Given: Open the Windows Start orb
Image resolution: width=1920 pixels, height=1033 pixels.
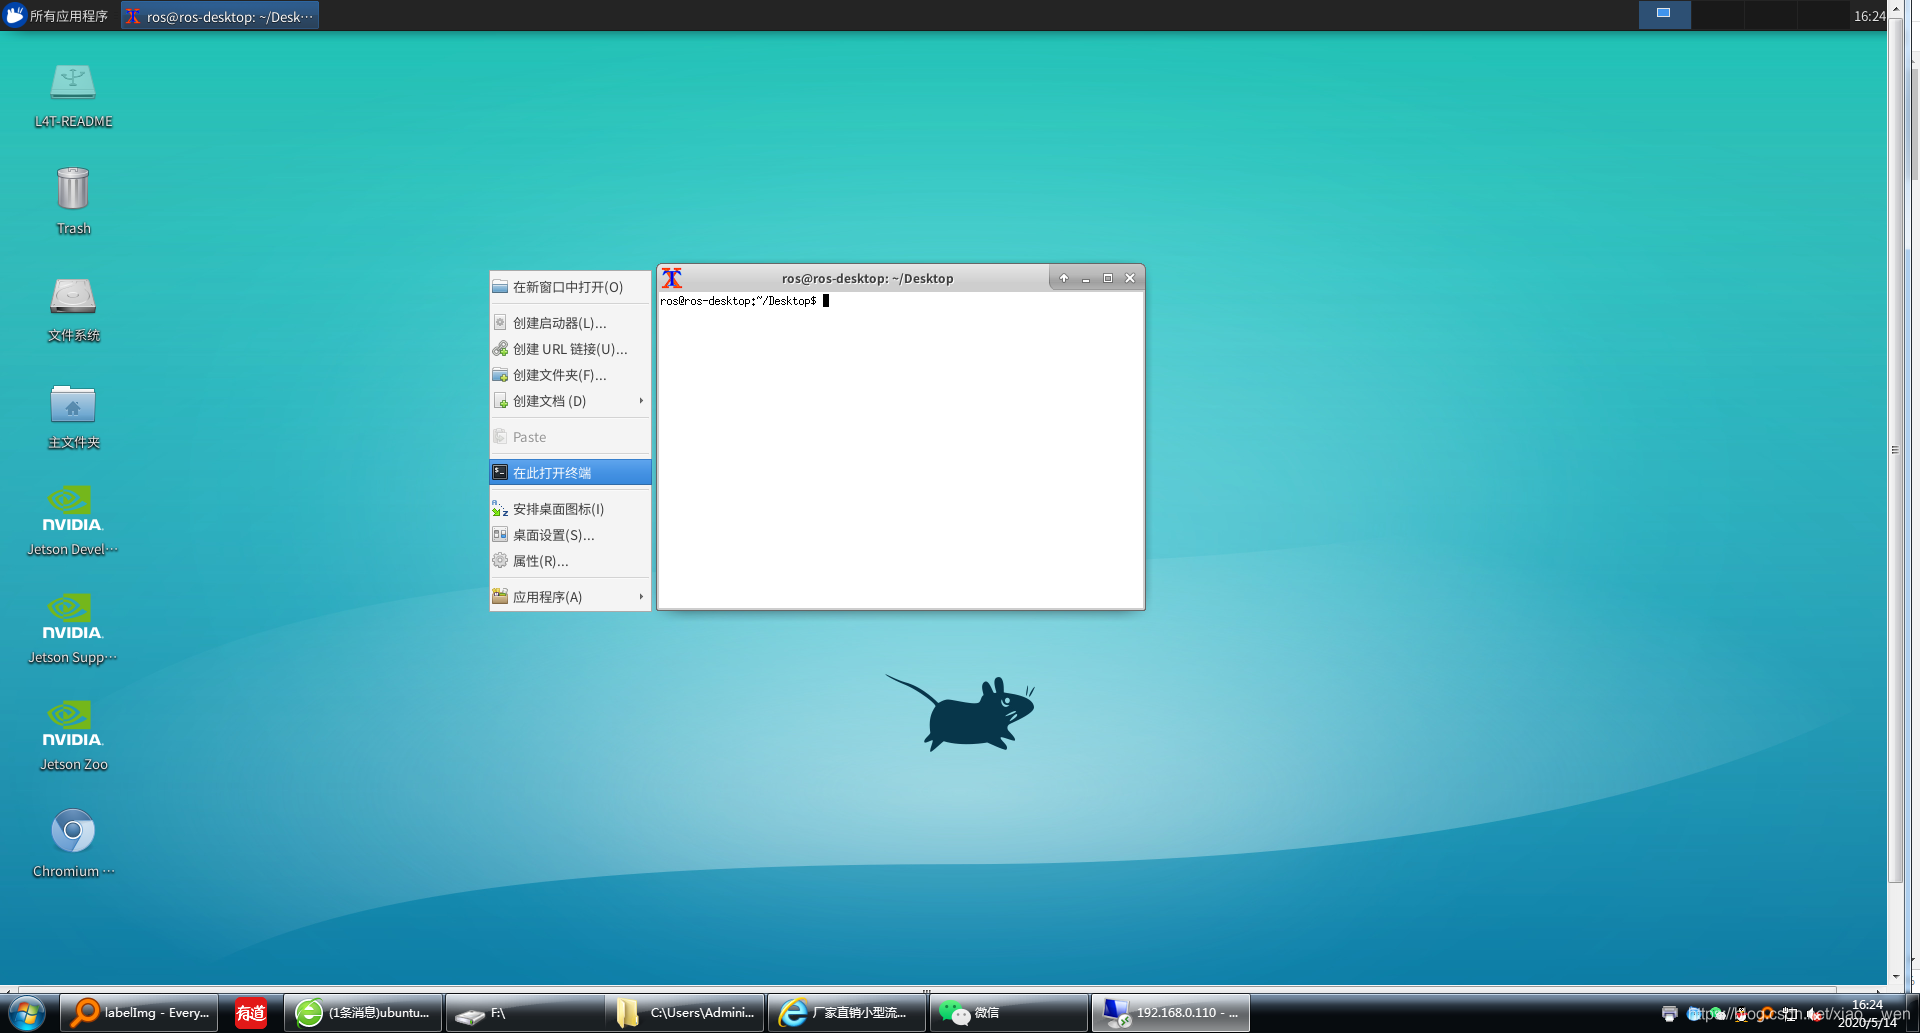Looking at the screenshot, I should click(26, 1013).
